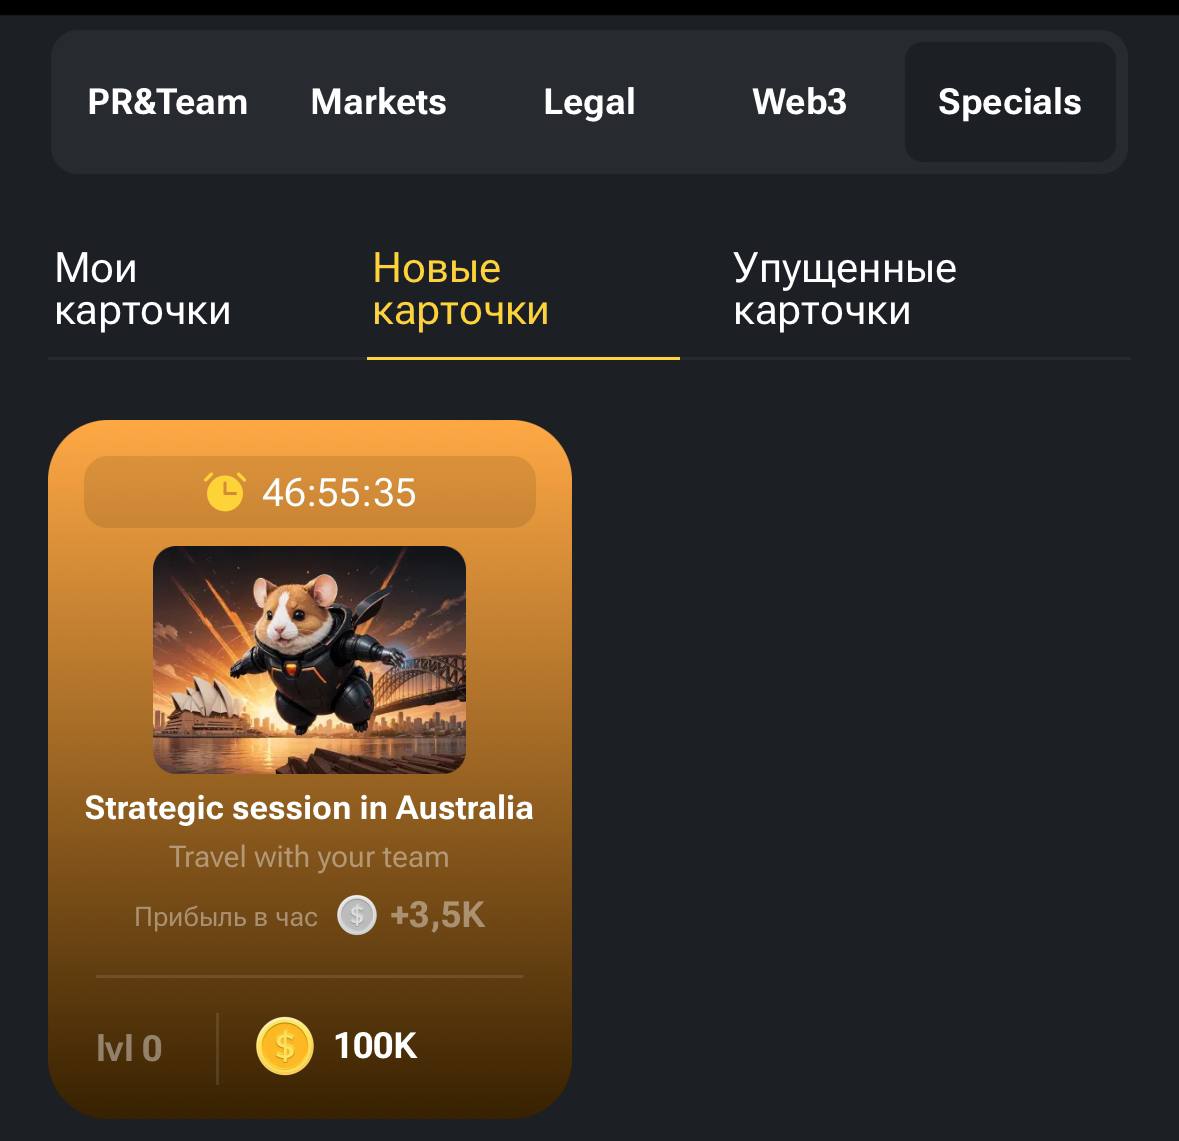This screenshot has height=1141, width=1179.
Task: Show the Мои карточки section
Action: point(143,290)
